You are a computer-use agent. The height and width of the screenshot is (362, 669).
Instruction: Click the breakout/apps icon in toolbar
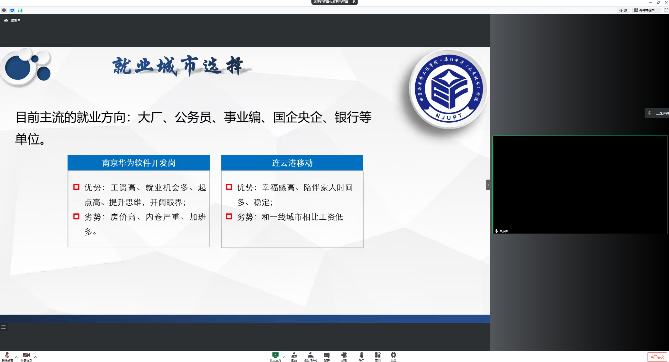pos(378,356)
